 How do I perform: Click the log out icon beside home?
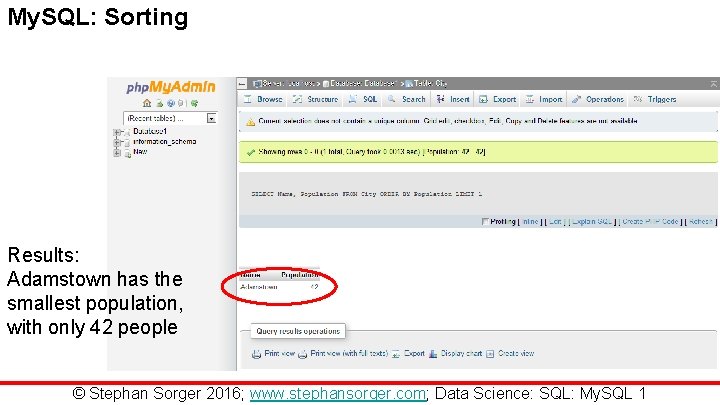(x=159, y=103)
